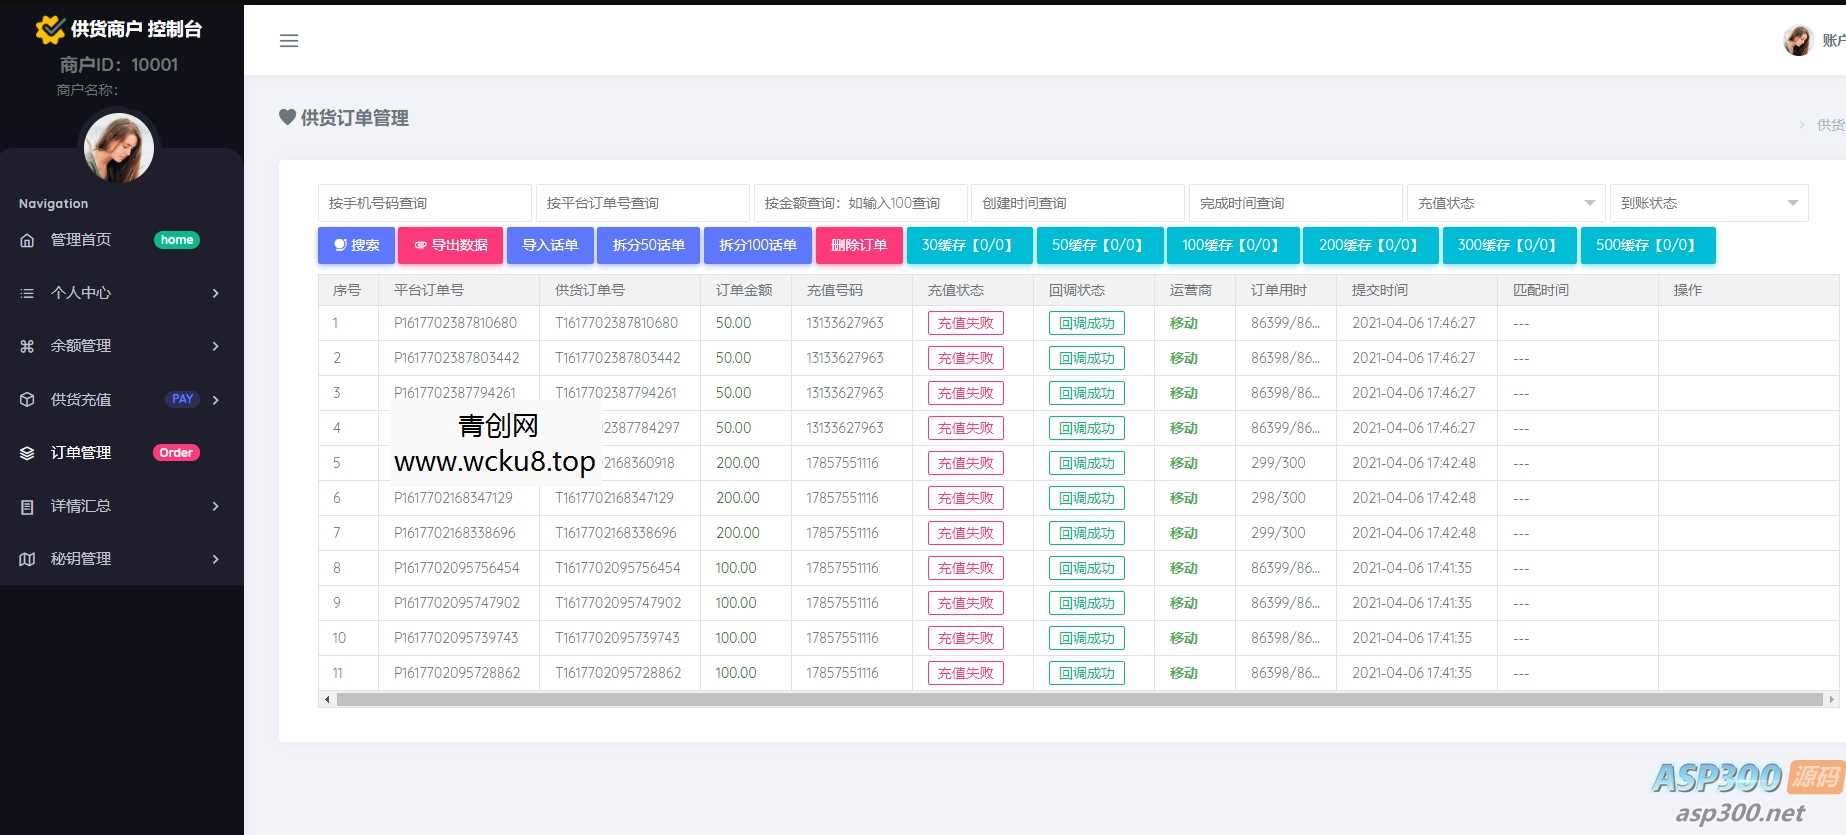This screenshot has width=1846, height=835.
Task: Open the 到账状态 dropdown filter
Action: [1708, 203]
